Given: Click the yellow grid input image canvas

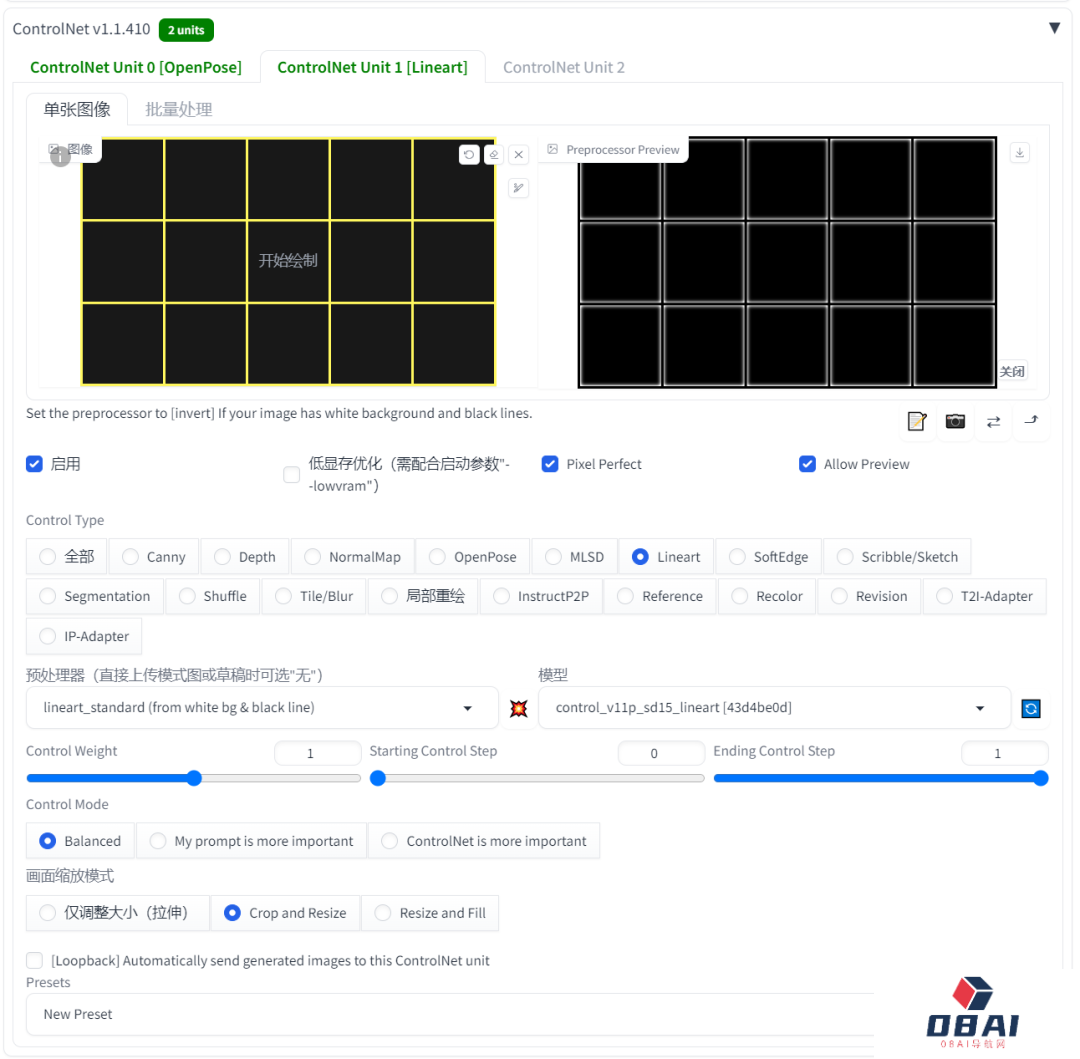Looking at the screenshot, I should tap(288, 261).
